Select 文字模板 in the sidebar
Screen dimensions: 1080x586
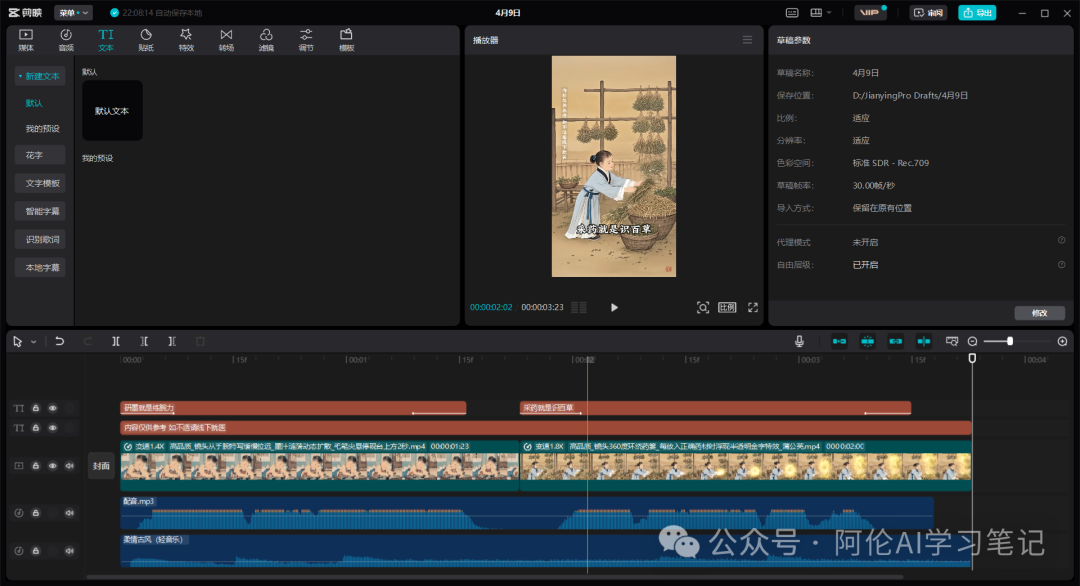(40, 183)
